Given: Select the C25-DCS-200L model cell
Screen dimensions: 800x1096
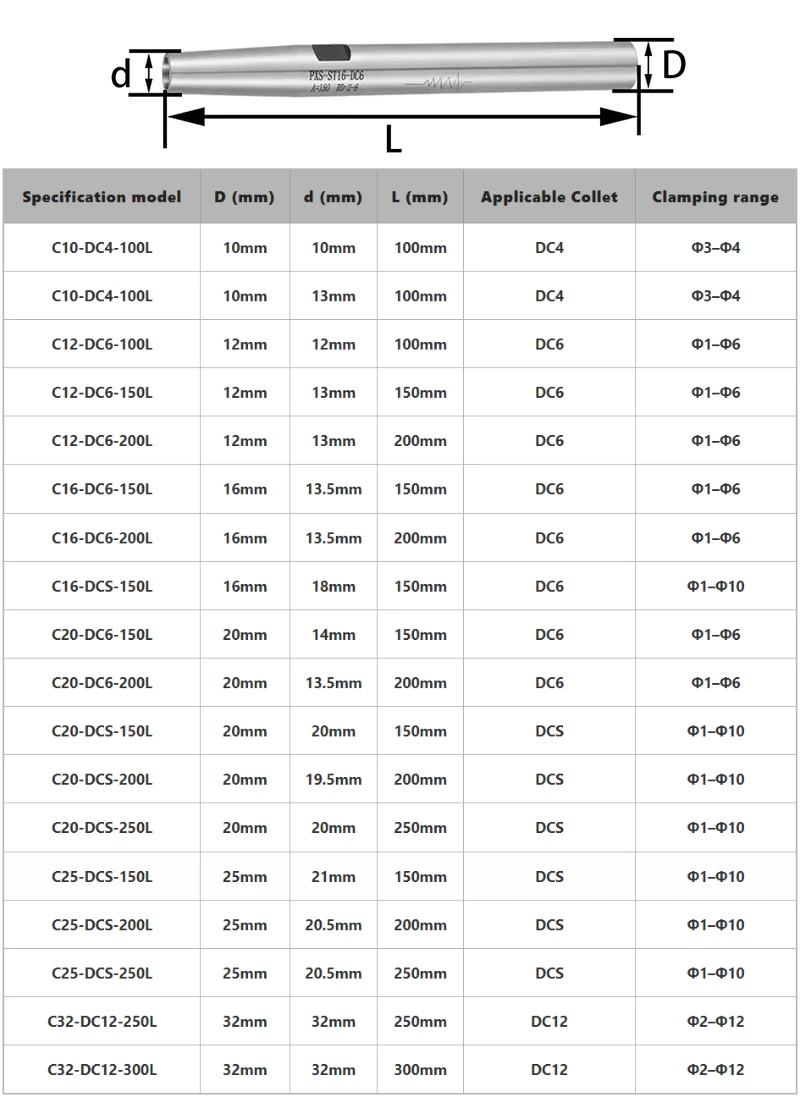Looking at the screenshot, I should tap(102, 925).
